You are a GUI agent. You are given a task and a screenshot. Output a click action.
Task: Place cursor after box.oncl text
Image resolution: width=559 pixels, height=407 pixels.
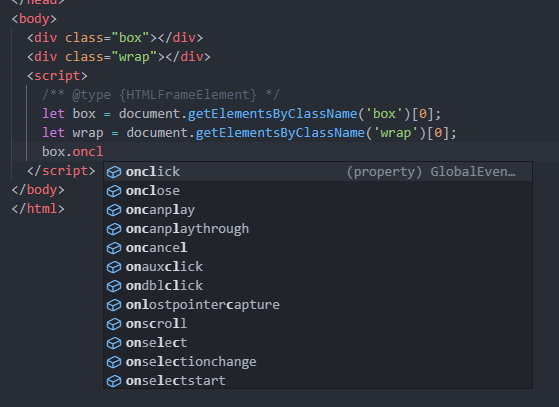point(103,152)
